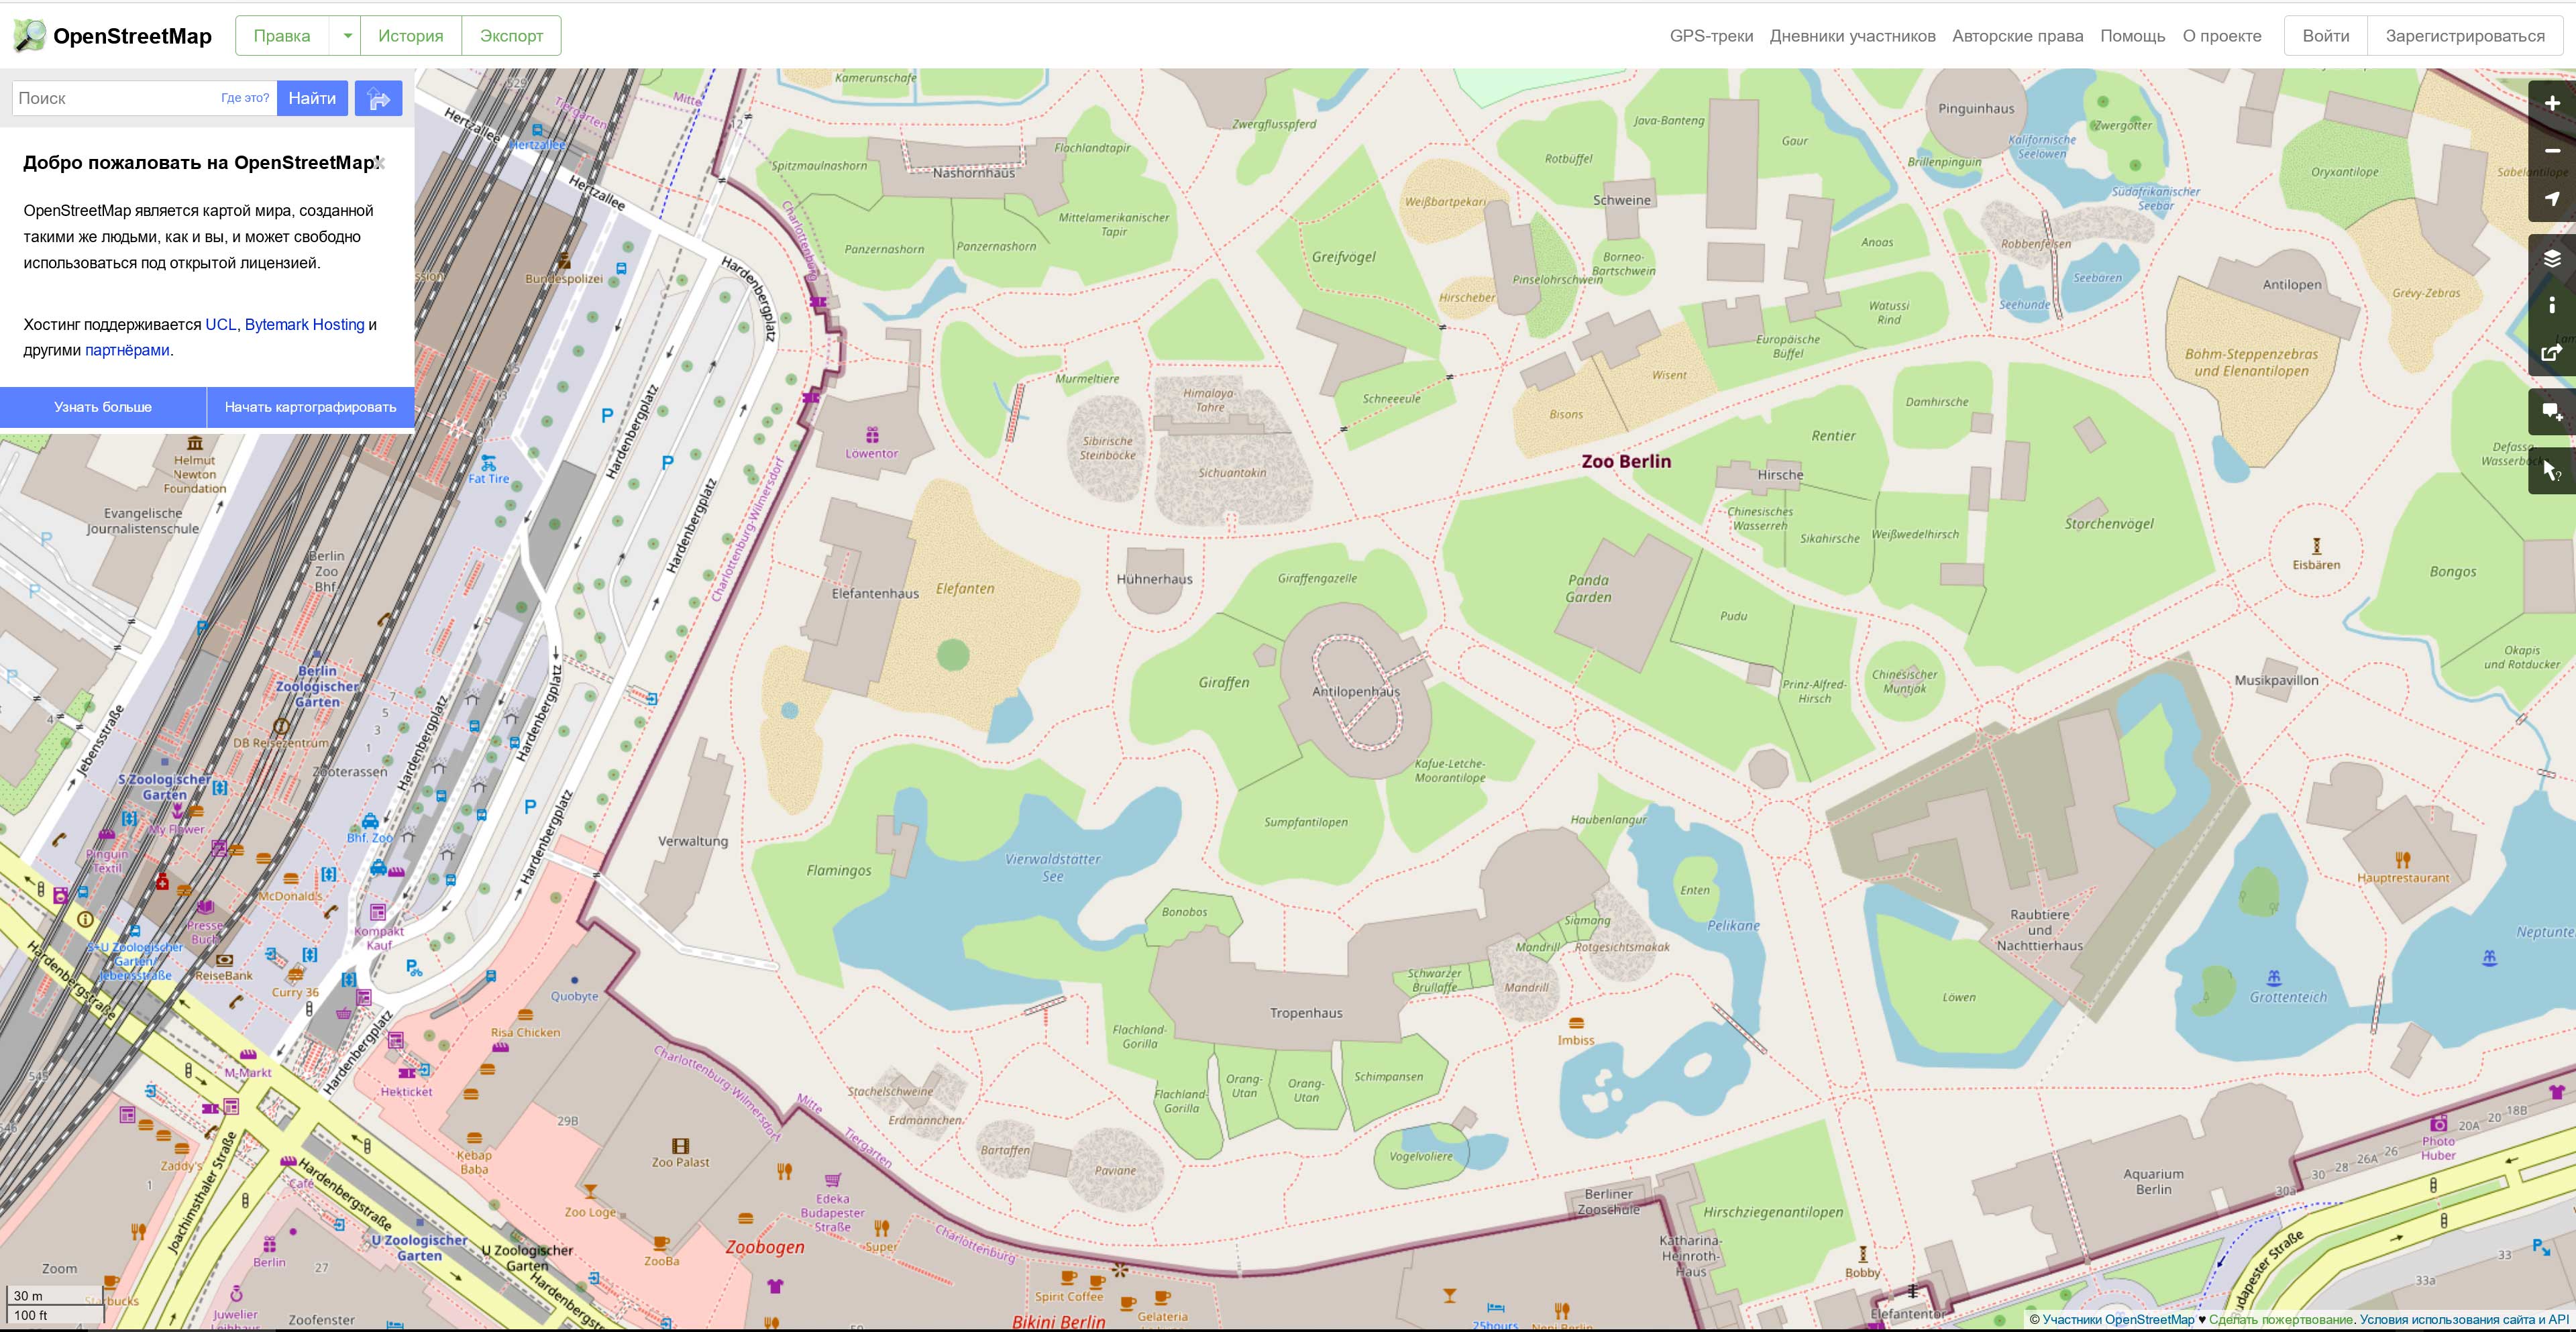Screen dimensions: 2576x1332
Task: Click the OpenStreetMap logo
Action: click(112, 36)
